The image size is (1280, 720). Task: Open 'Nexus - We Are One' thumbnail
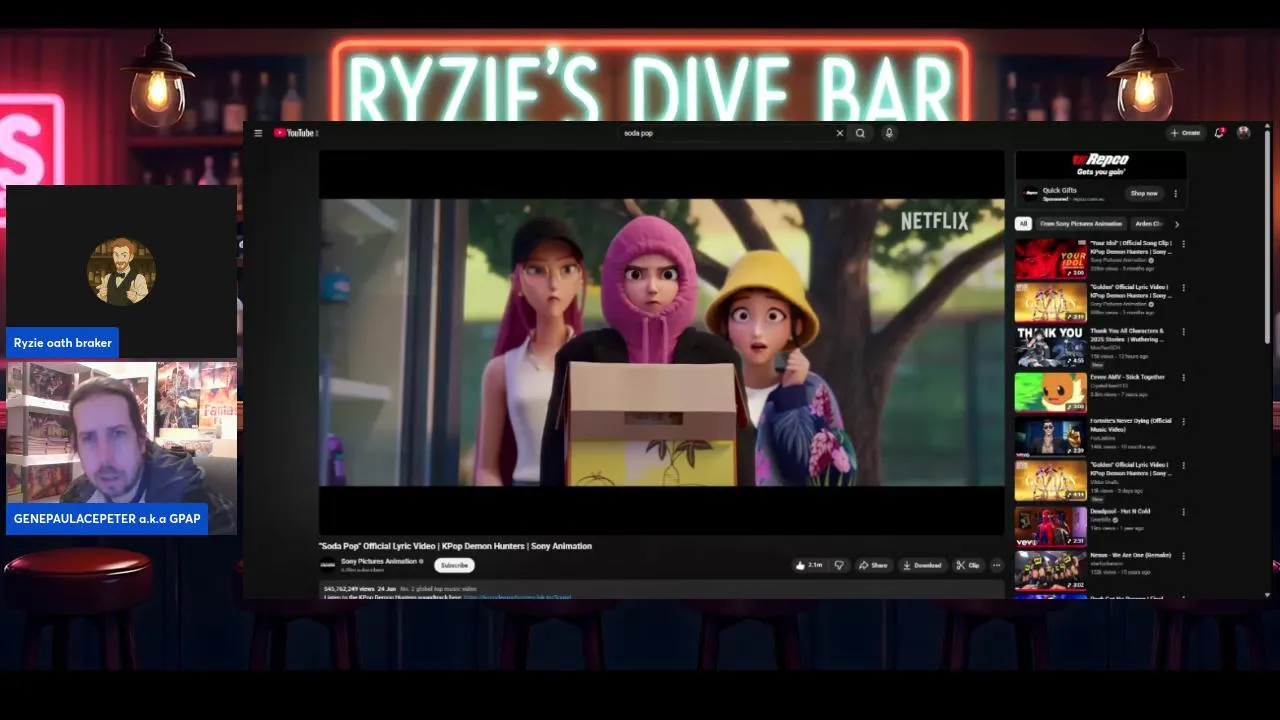point(1050,570)
